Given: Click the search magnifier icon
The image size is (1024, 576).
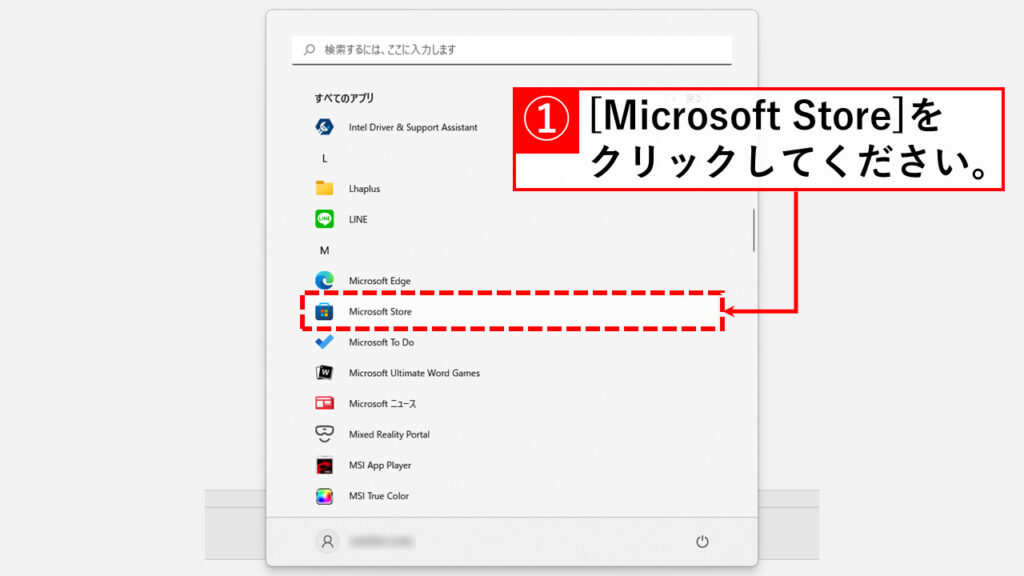Looking at the screenshot, I should pyautogui.click(x=308, y=49).
